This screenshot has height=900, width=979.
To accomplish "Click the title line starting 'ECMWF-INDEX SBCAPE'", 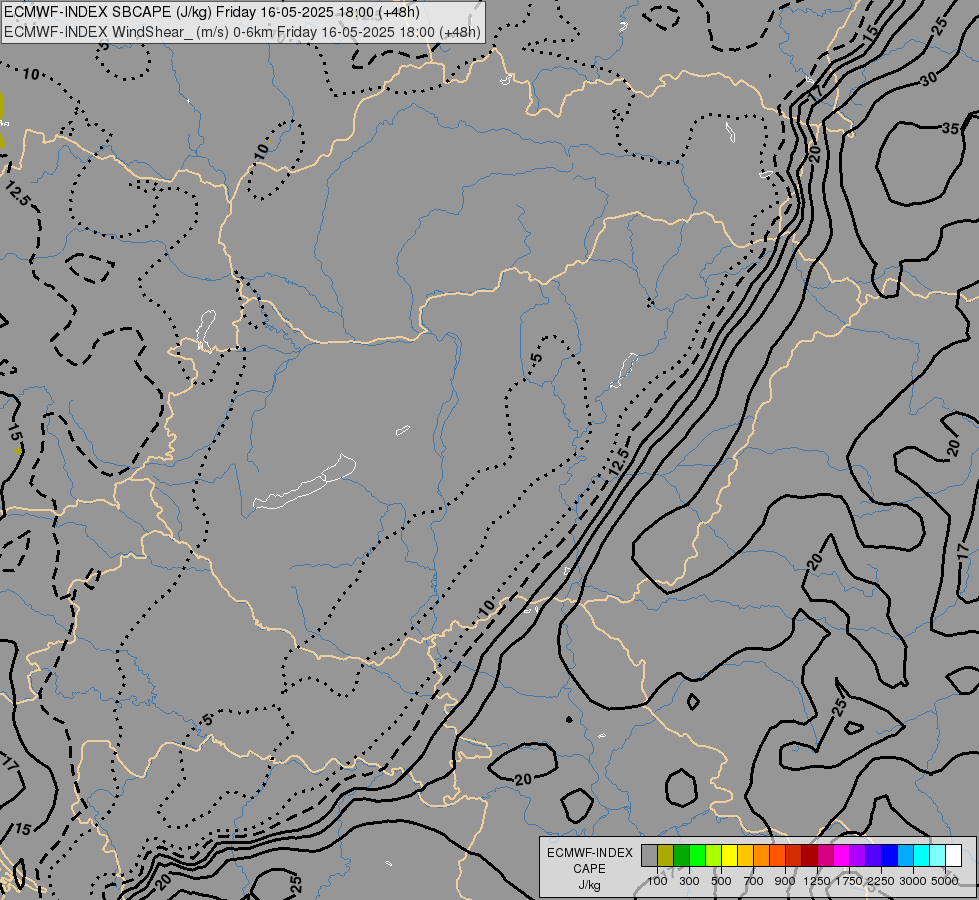I will 212,12.
